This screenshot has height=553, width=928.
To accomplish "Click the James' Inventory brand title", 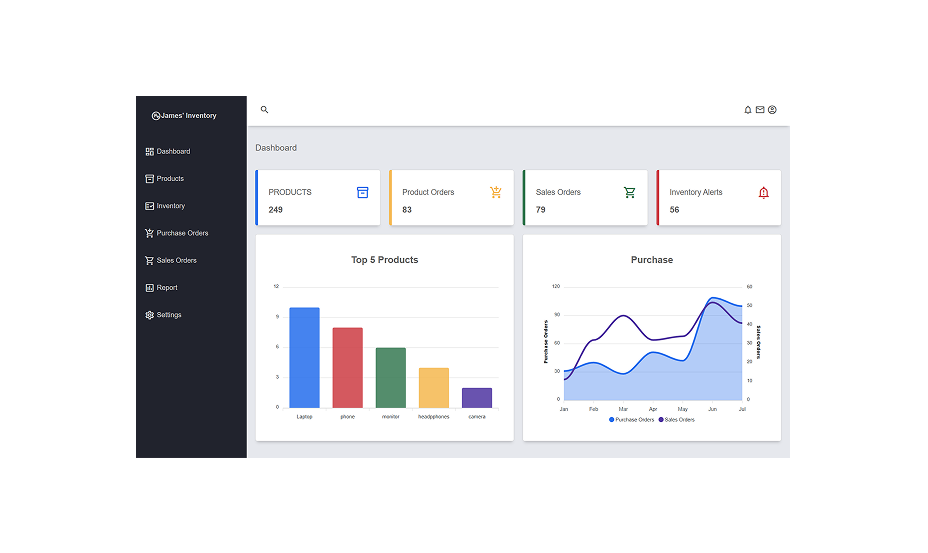I will [189, 116].
